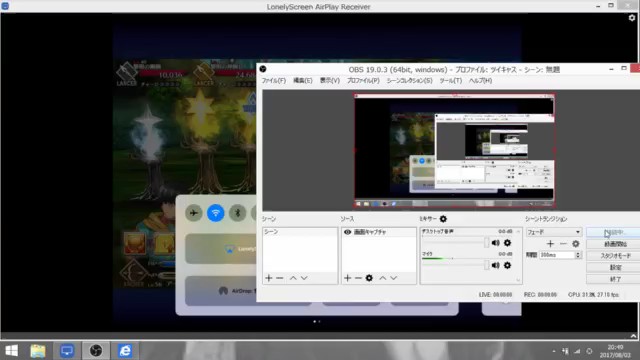This screenshot has height=360, width=640.
Task: Mute the Desktop Audio speaker icon
Action: point(496,243)
